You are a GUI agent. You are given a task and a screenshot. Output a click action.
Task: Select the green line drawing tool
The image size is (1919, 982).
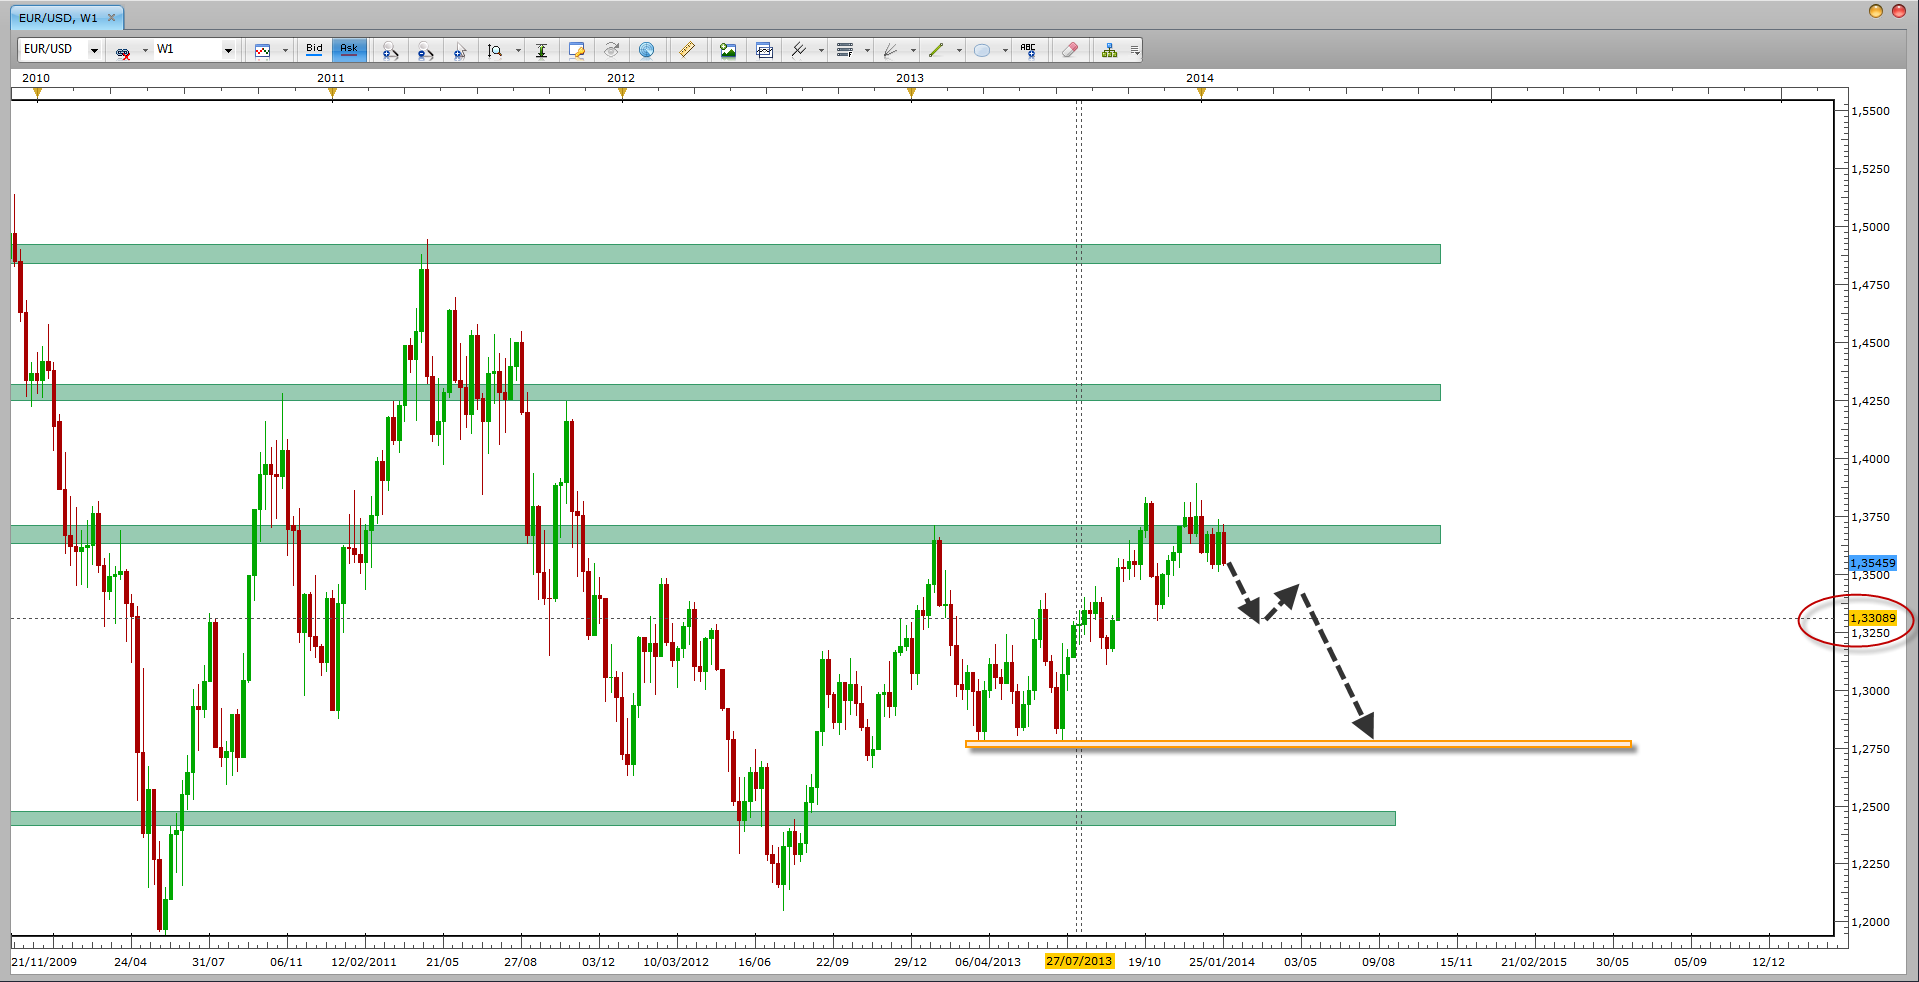coord(936,51)
